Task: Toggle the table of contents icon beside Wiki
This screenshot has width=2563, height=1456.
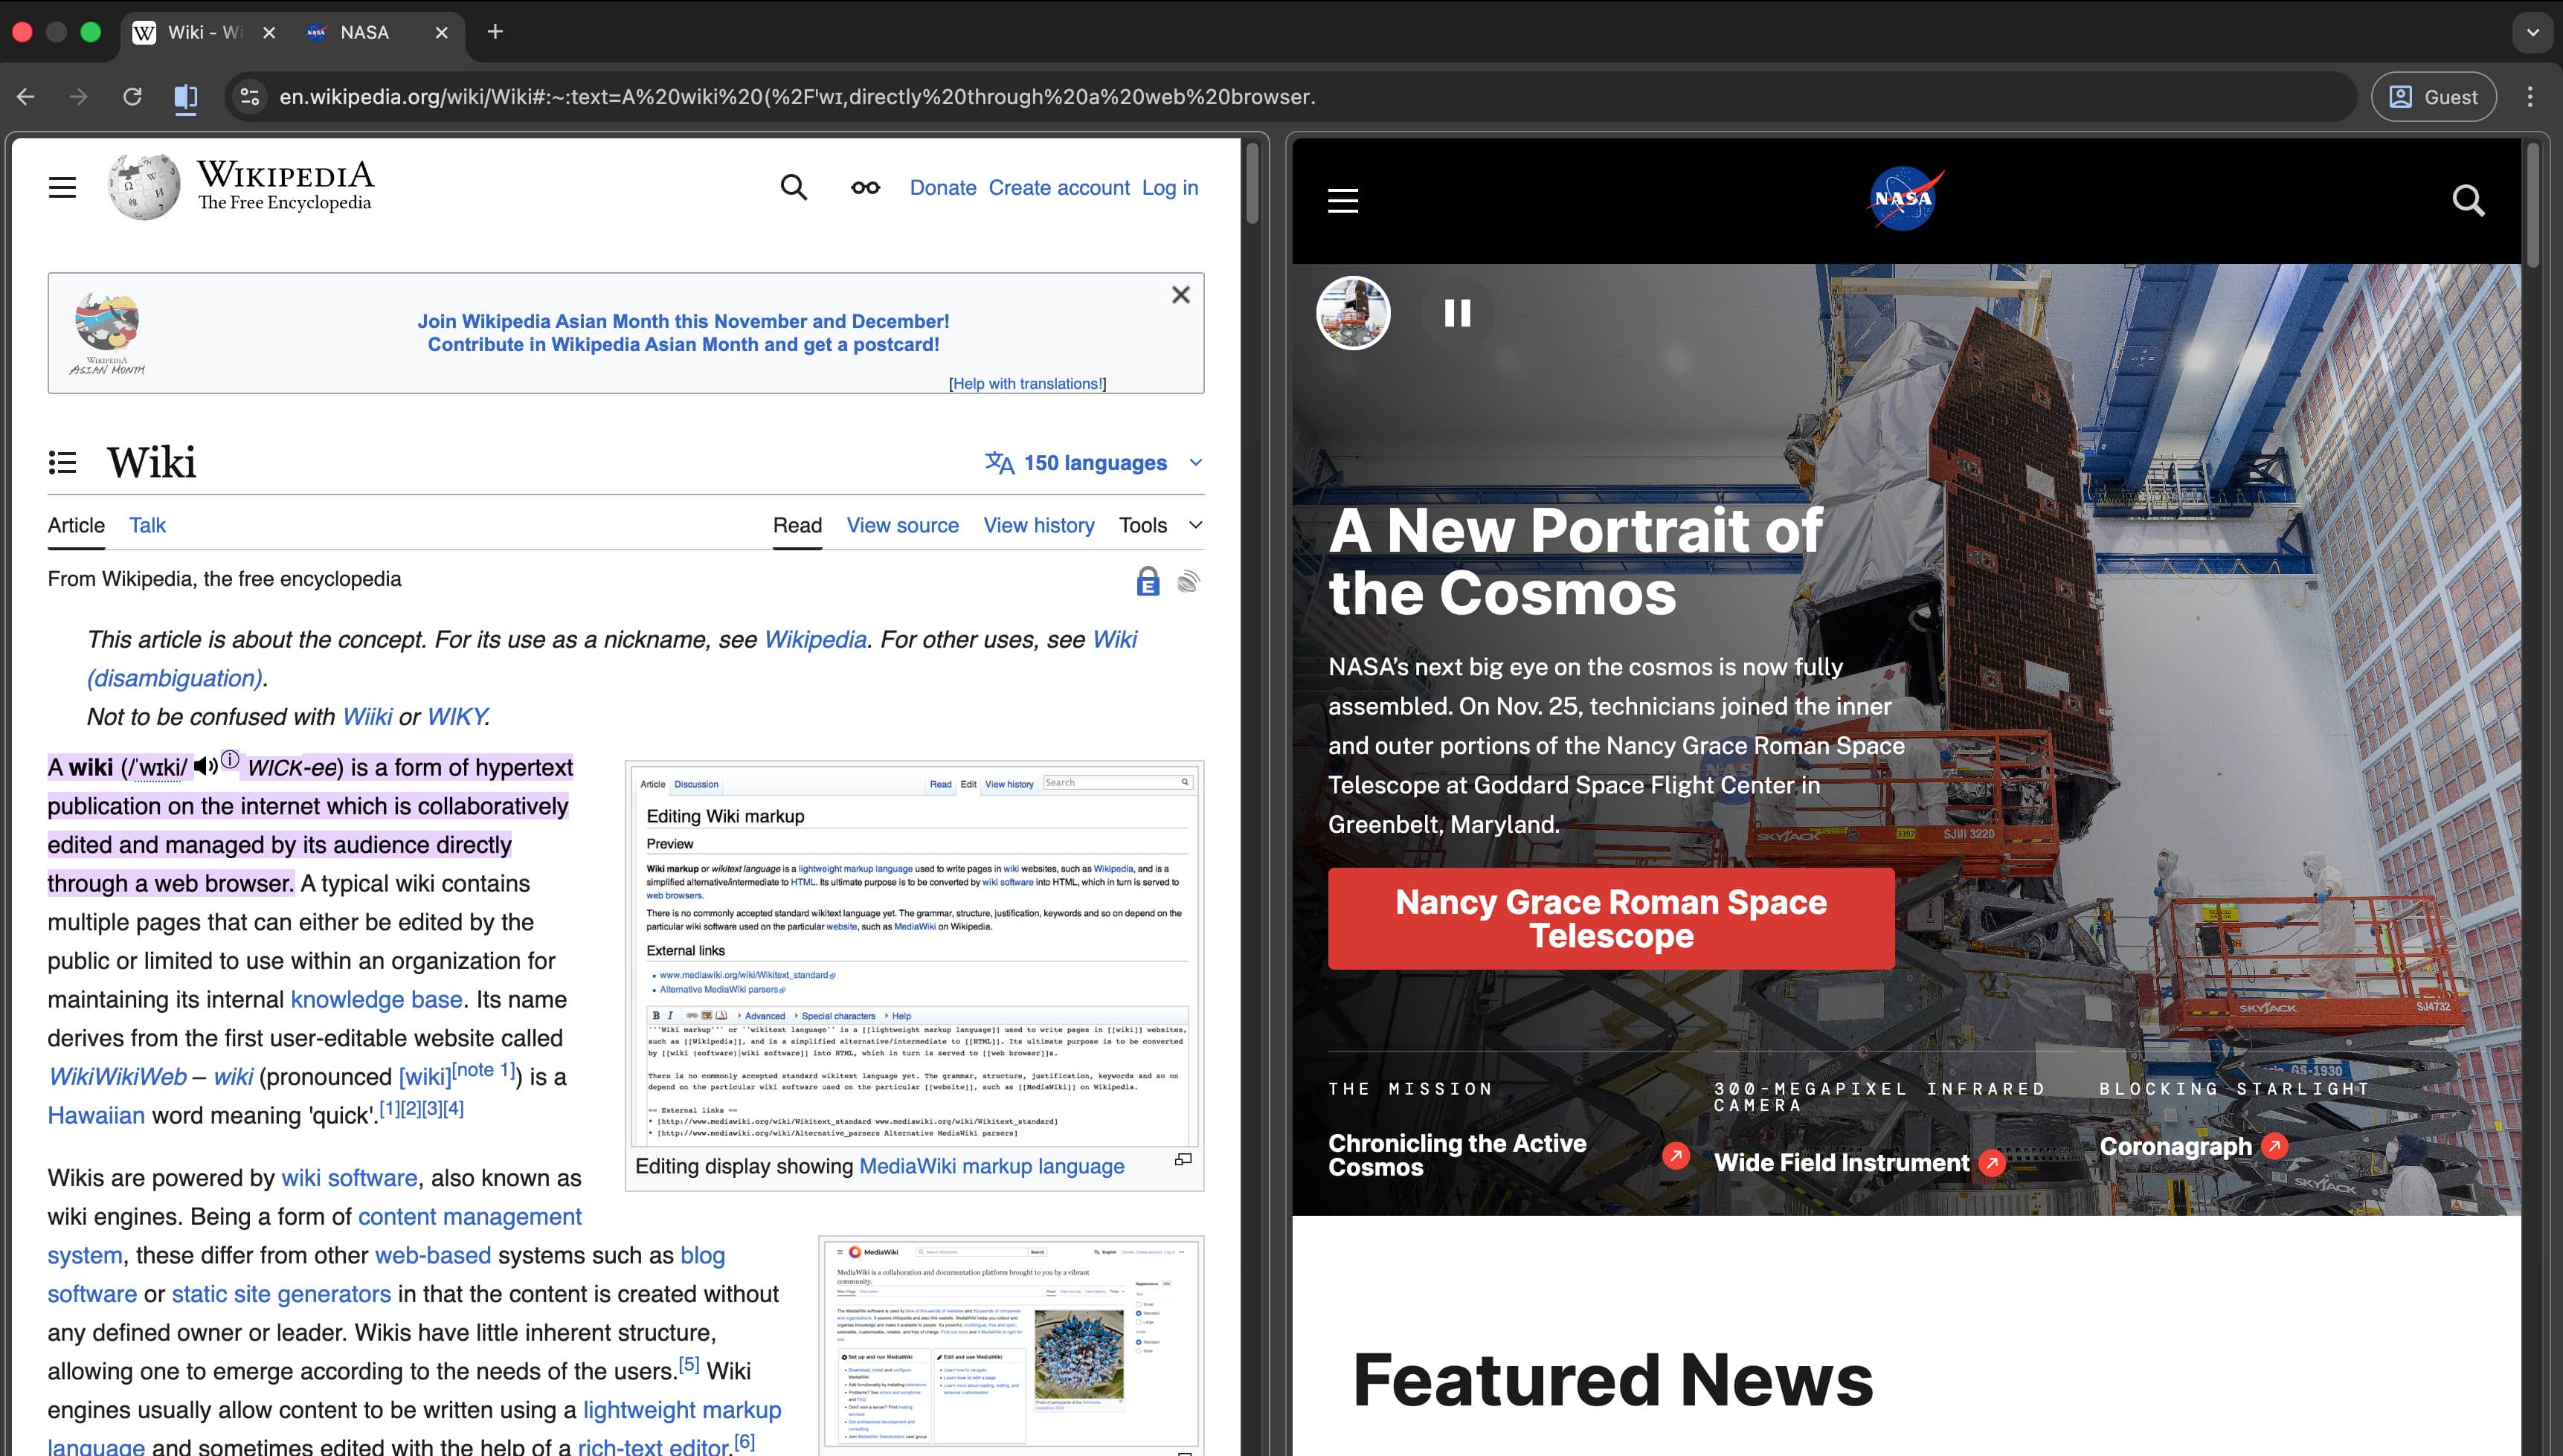Action: [62, 462]
